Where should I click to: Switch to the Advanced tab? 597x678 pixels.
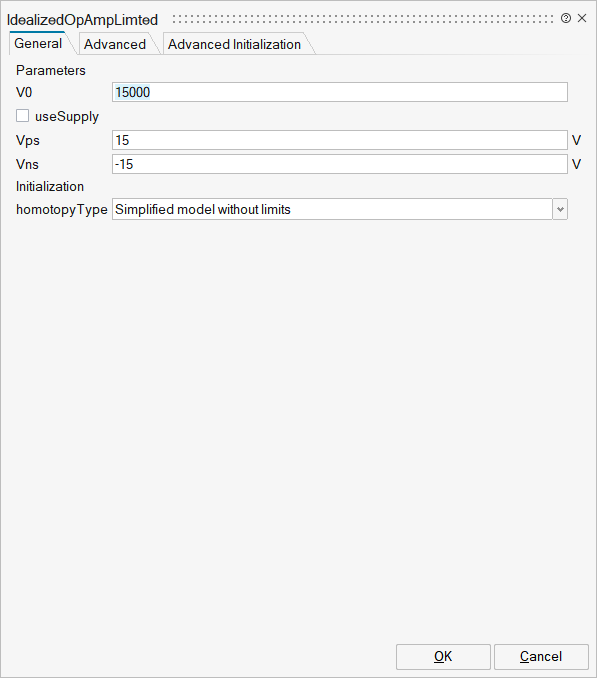(x=115, y=44)
